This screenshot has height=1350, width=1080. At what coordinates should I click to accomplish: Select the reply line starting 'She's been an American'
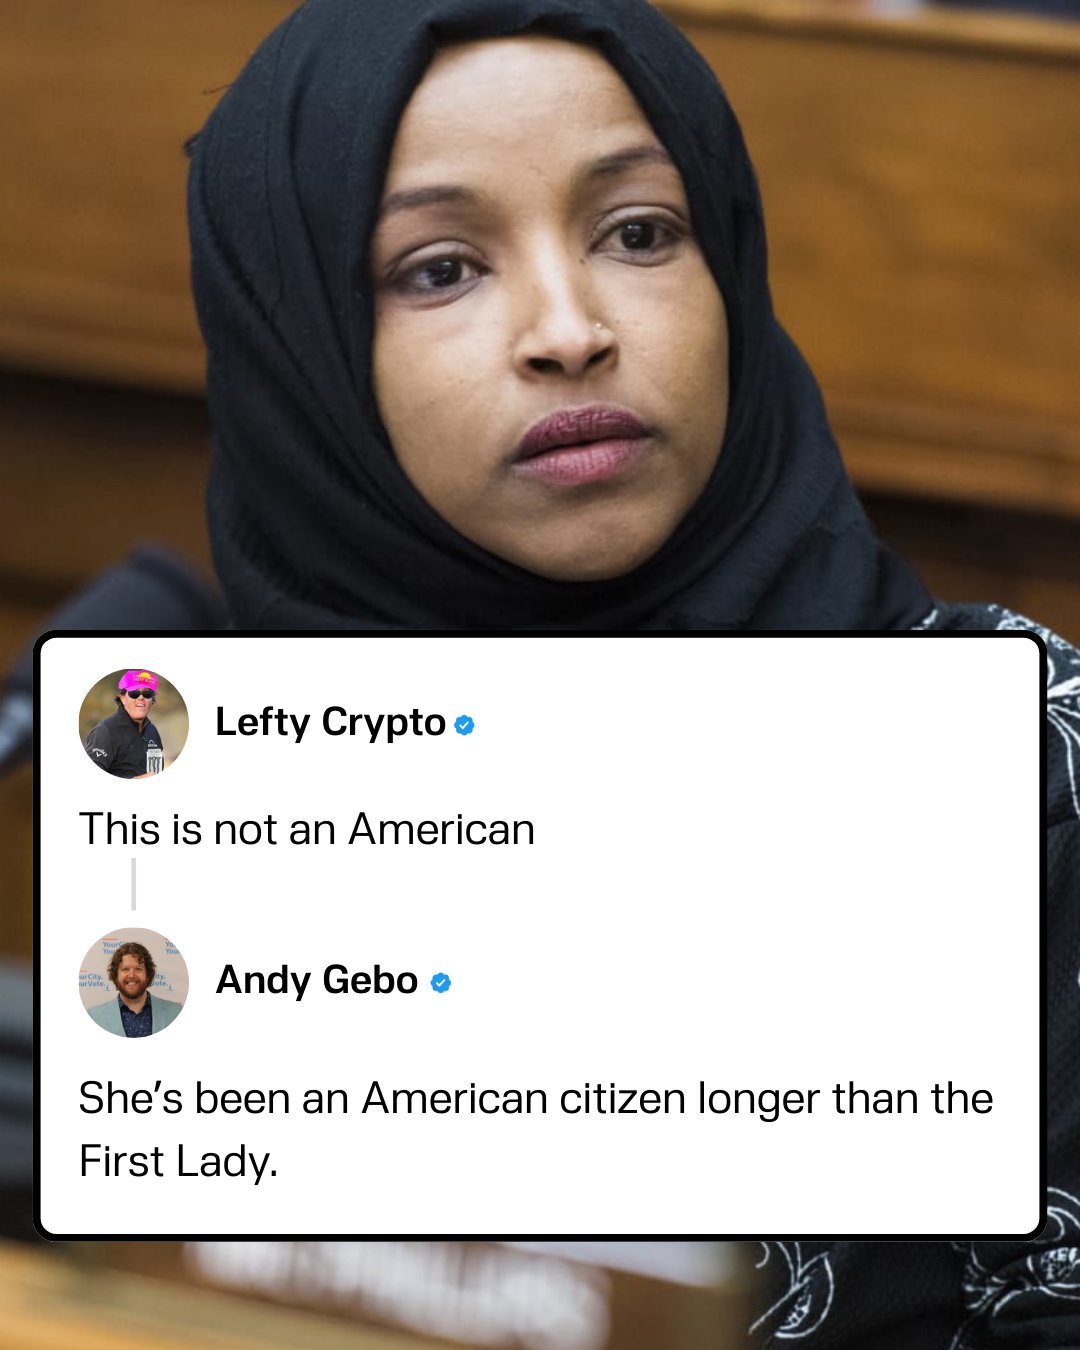click(x=536, y=1099)
